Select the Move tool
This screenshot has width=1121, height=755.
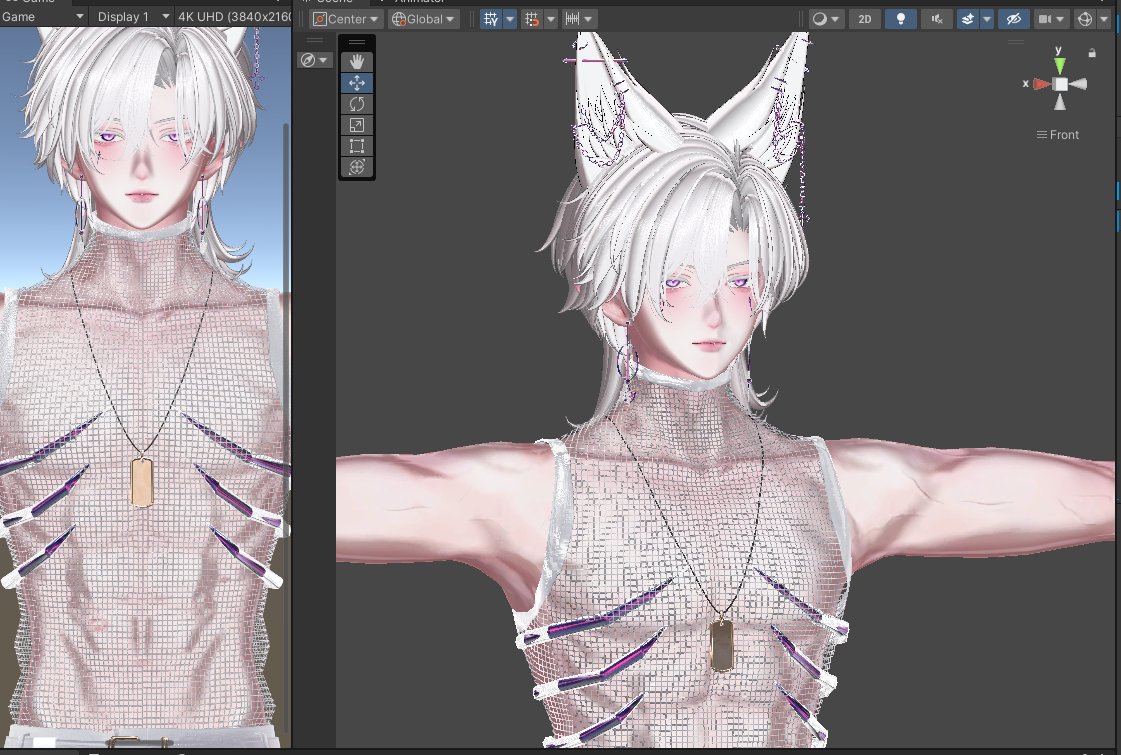(x=357, y=83)
